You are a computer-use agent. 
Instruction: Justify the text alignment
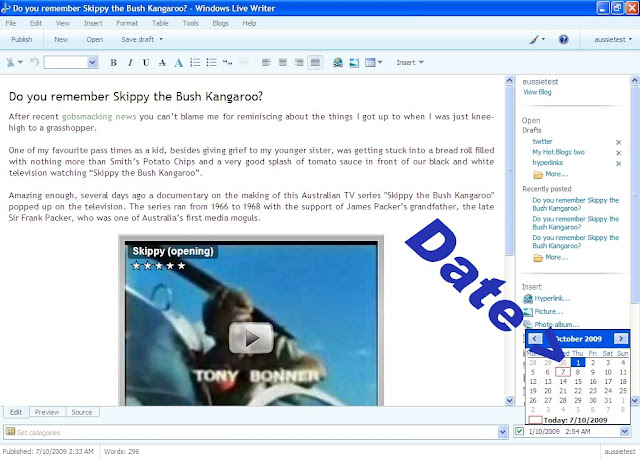point(315,62)
